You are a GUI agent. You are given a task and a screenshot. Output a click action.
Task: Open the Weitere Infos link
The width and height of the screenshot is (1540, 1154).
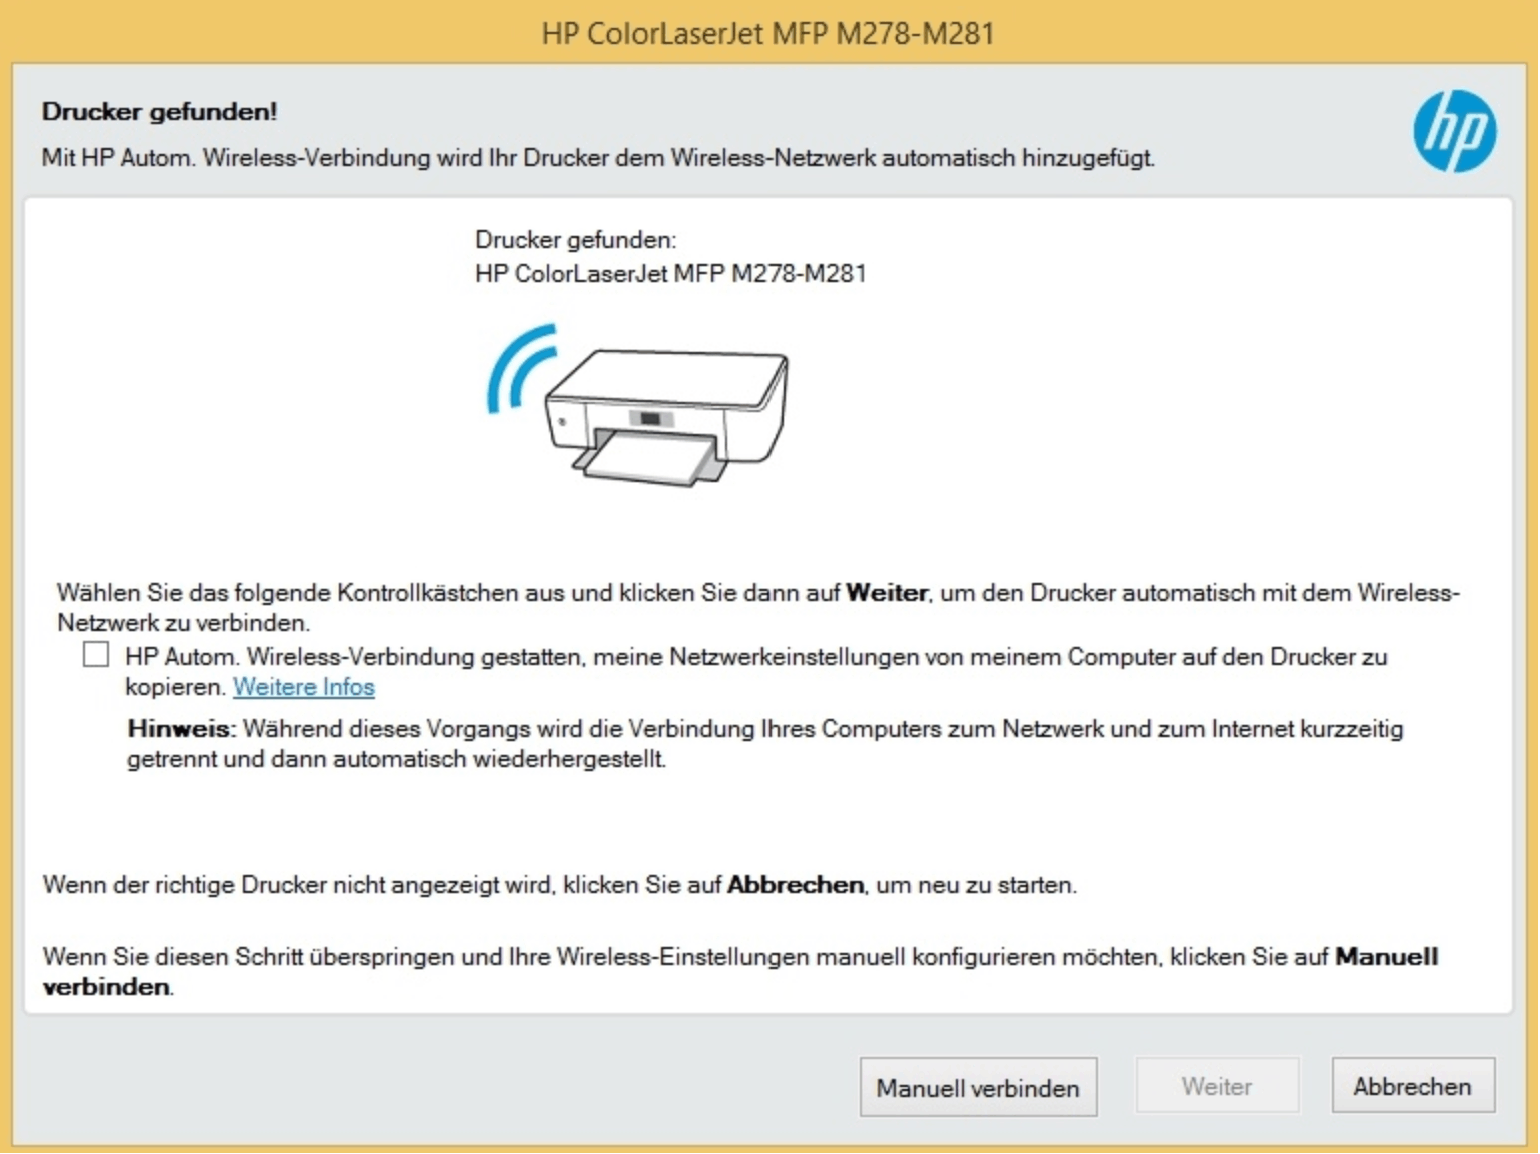[x=304, y=687]
